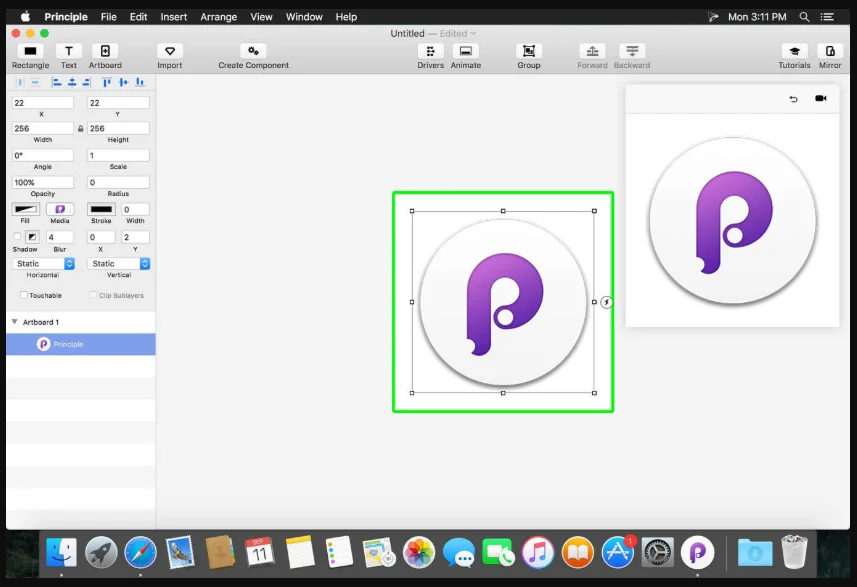Click the shadow Blur field
This screenshot has width=857, height=587.
click(x=60, y=237)
